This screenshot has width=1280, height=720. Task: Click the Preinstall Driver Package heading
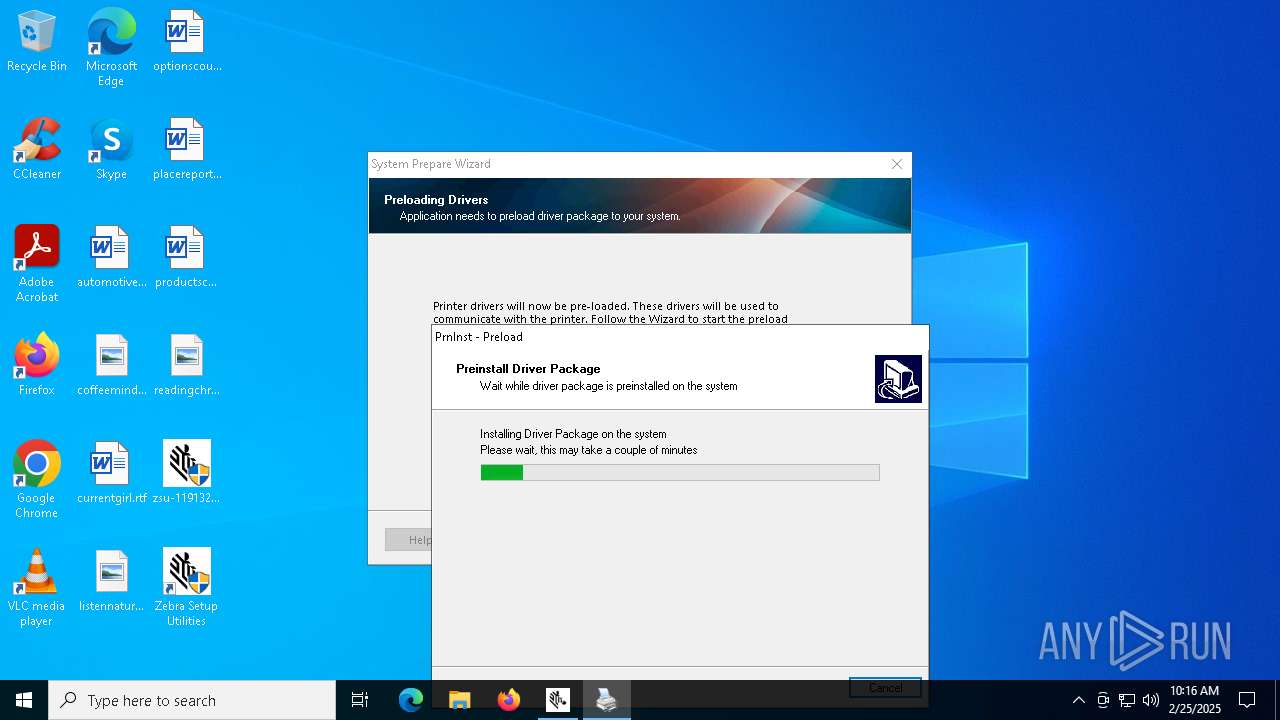[528, 369]
